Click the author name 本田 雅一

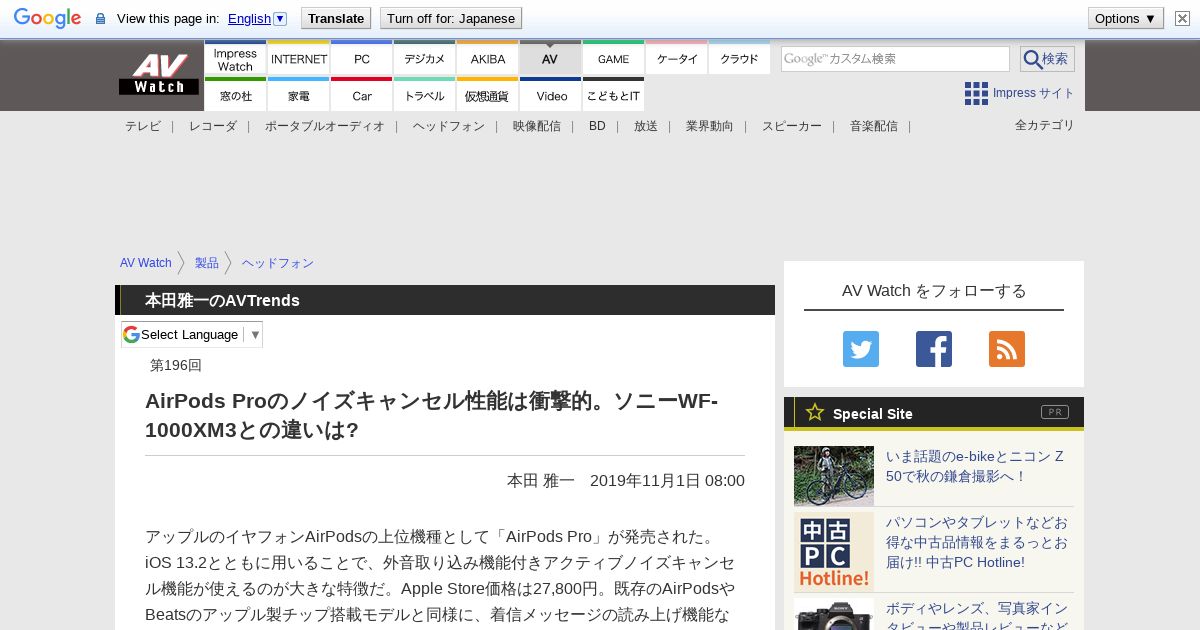coord(541,480)
